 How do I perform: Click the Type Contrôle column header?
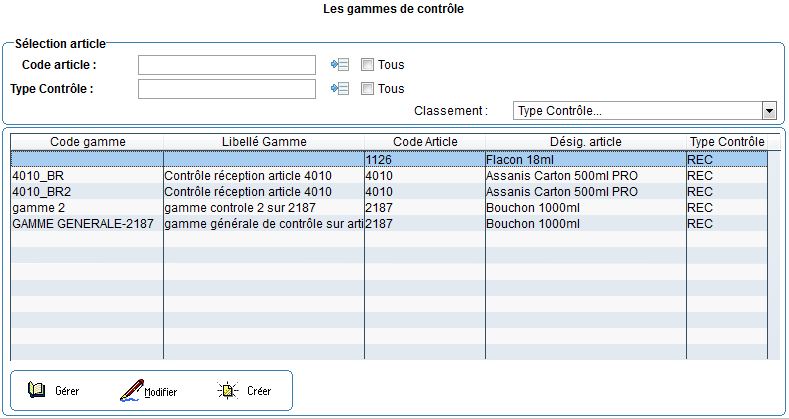click(x=727, y=142)
